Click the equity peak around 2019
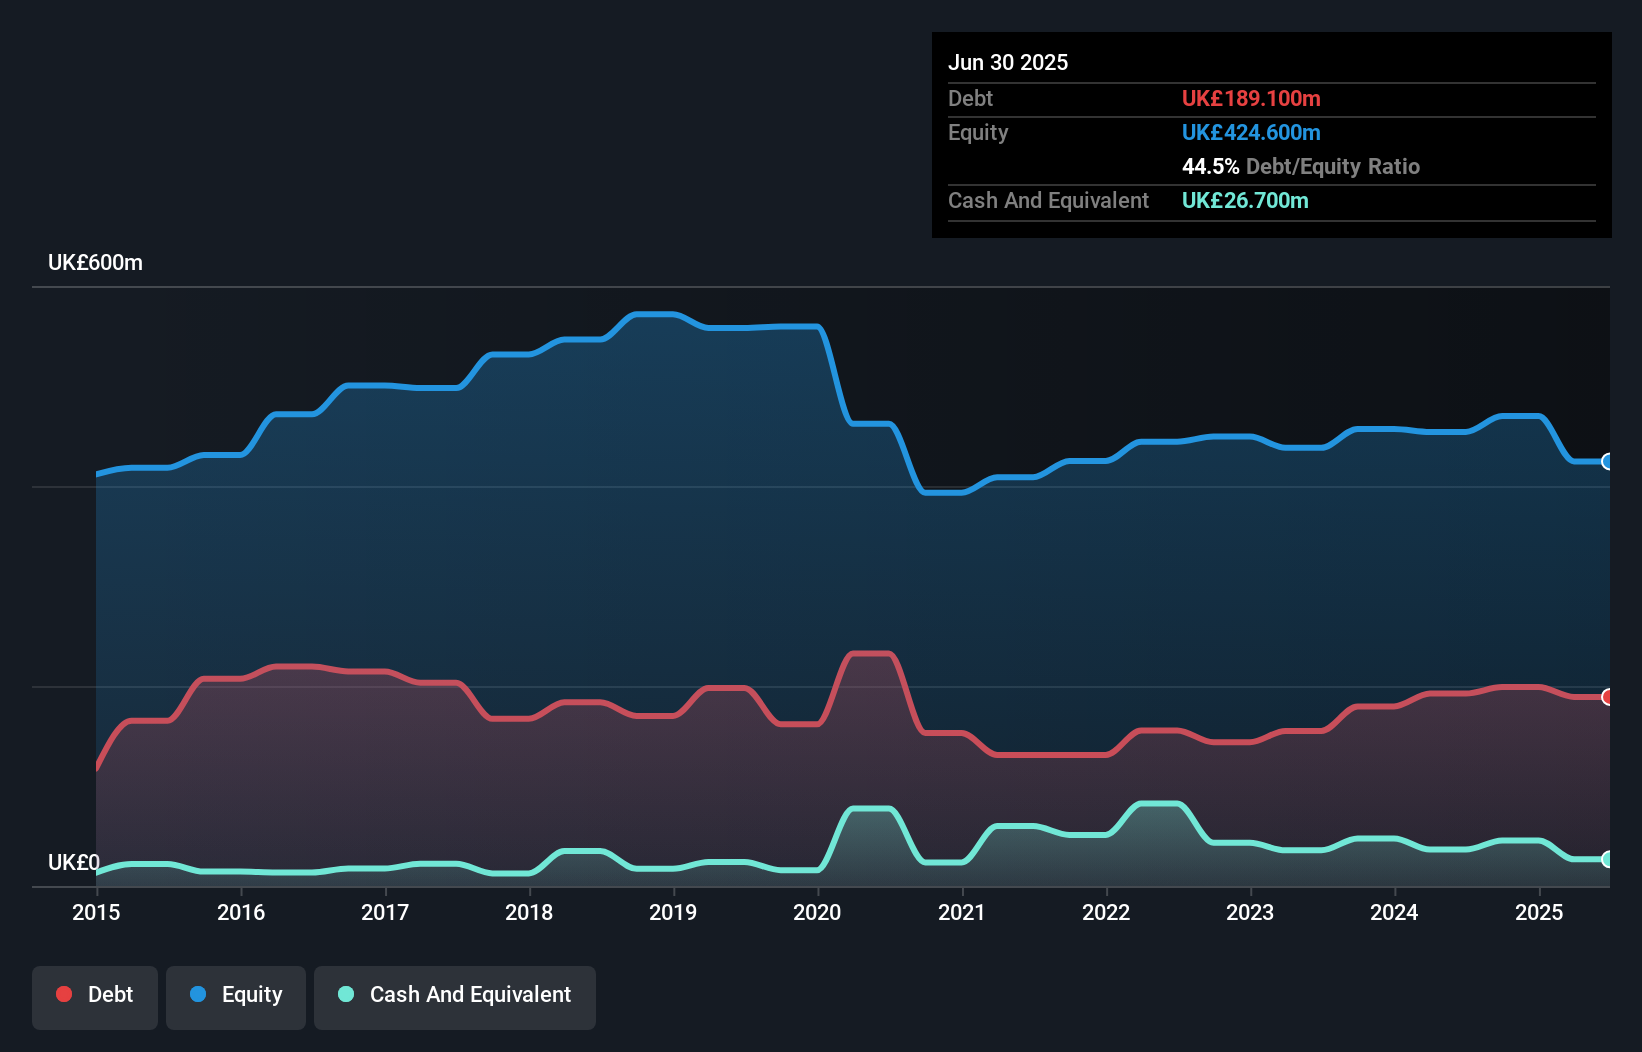This screenshot has height=1052, width=1642. pyautogui.click(x=655, y=313)
